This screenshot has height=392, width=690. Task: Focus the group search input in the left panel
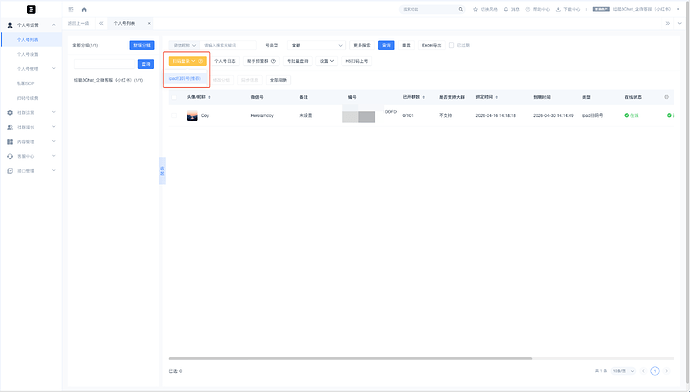click(x=104, y=64)
